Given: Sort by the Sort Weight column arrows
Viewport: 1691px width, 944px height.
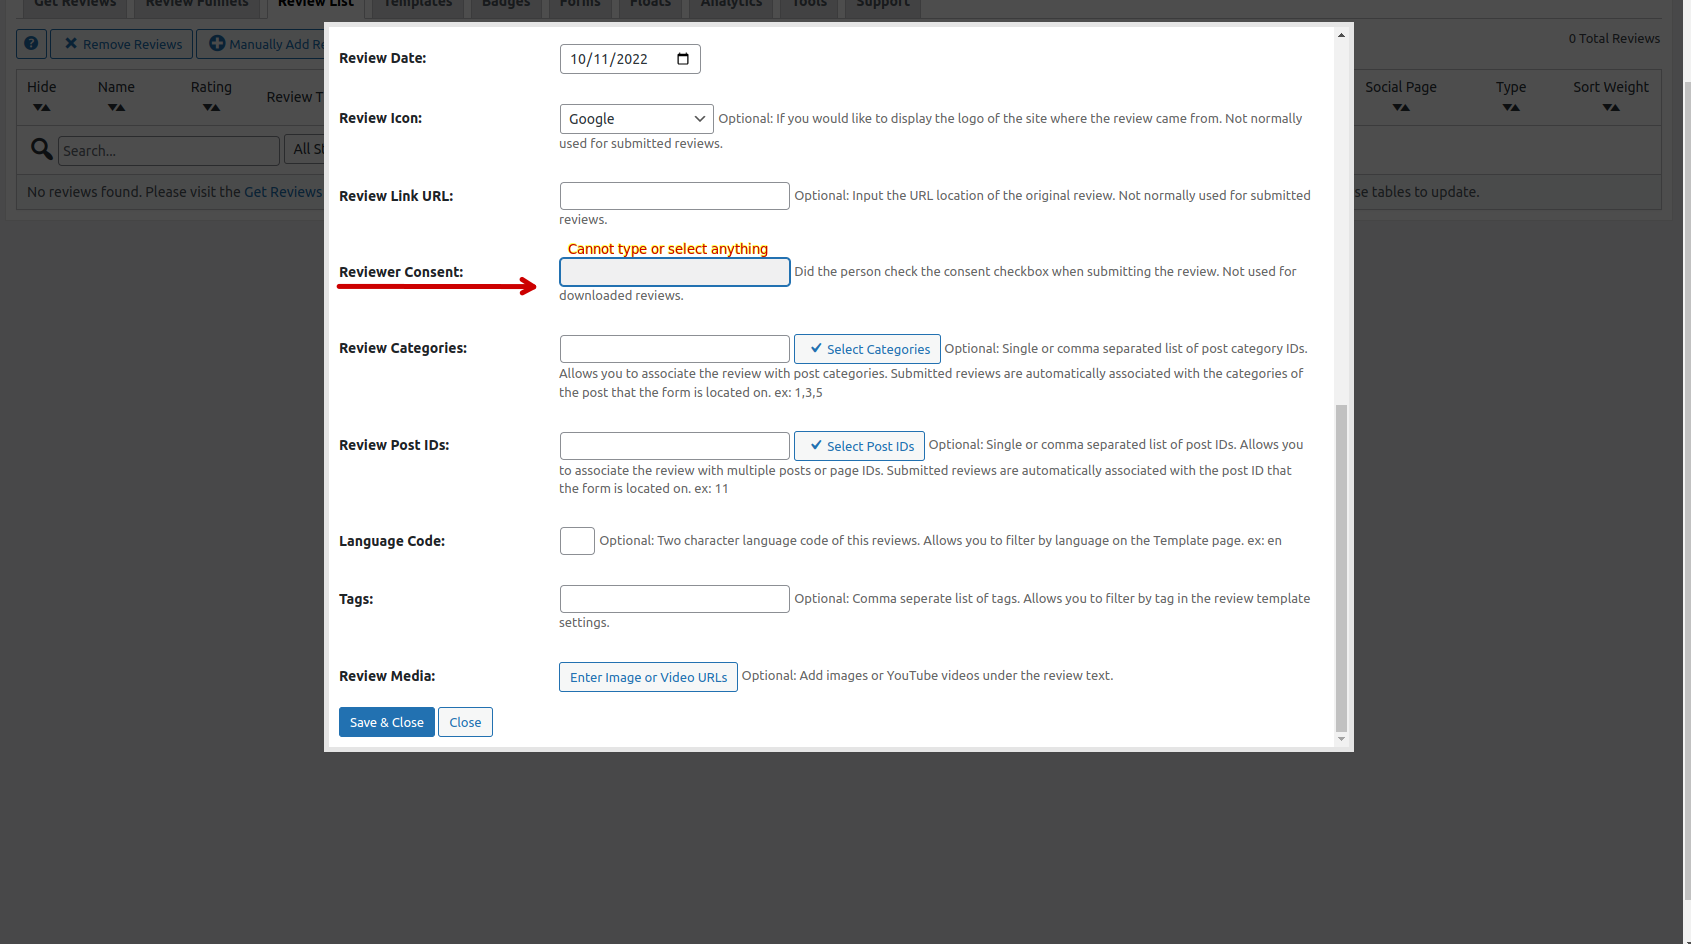Looking at the screenshot, I should pyautogui.click(x=1611, y=107).
